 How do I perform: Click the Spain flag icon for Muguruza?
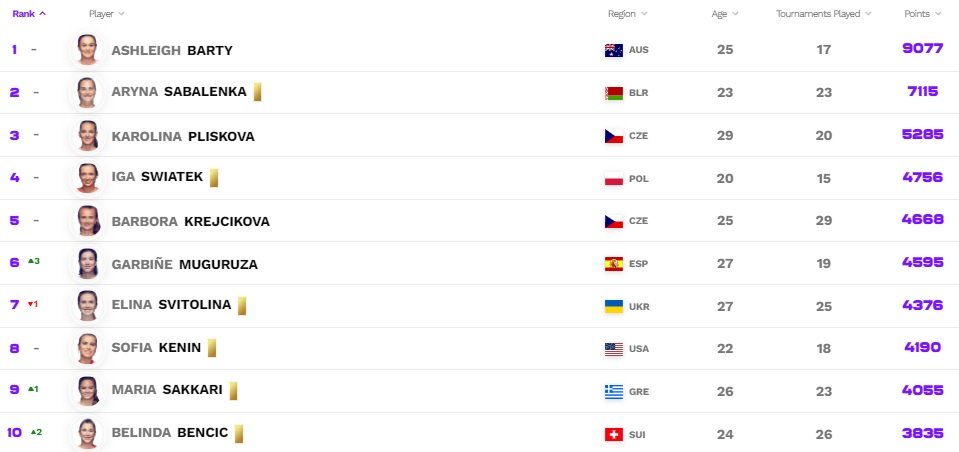click(x=614, y=264)
